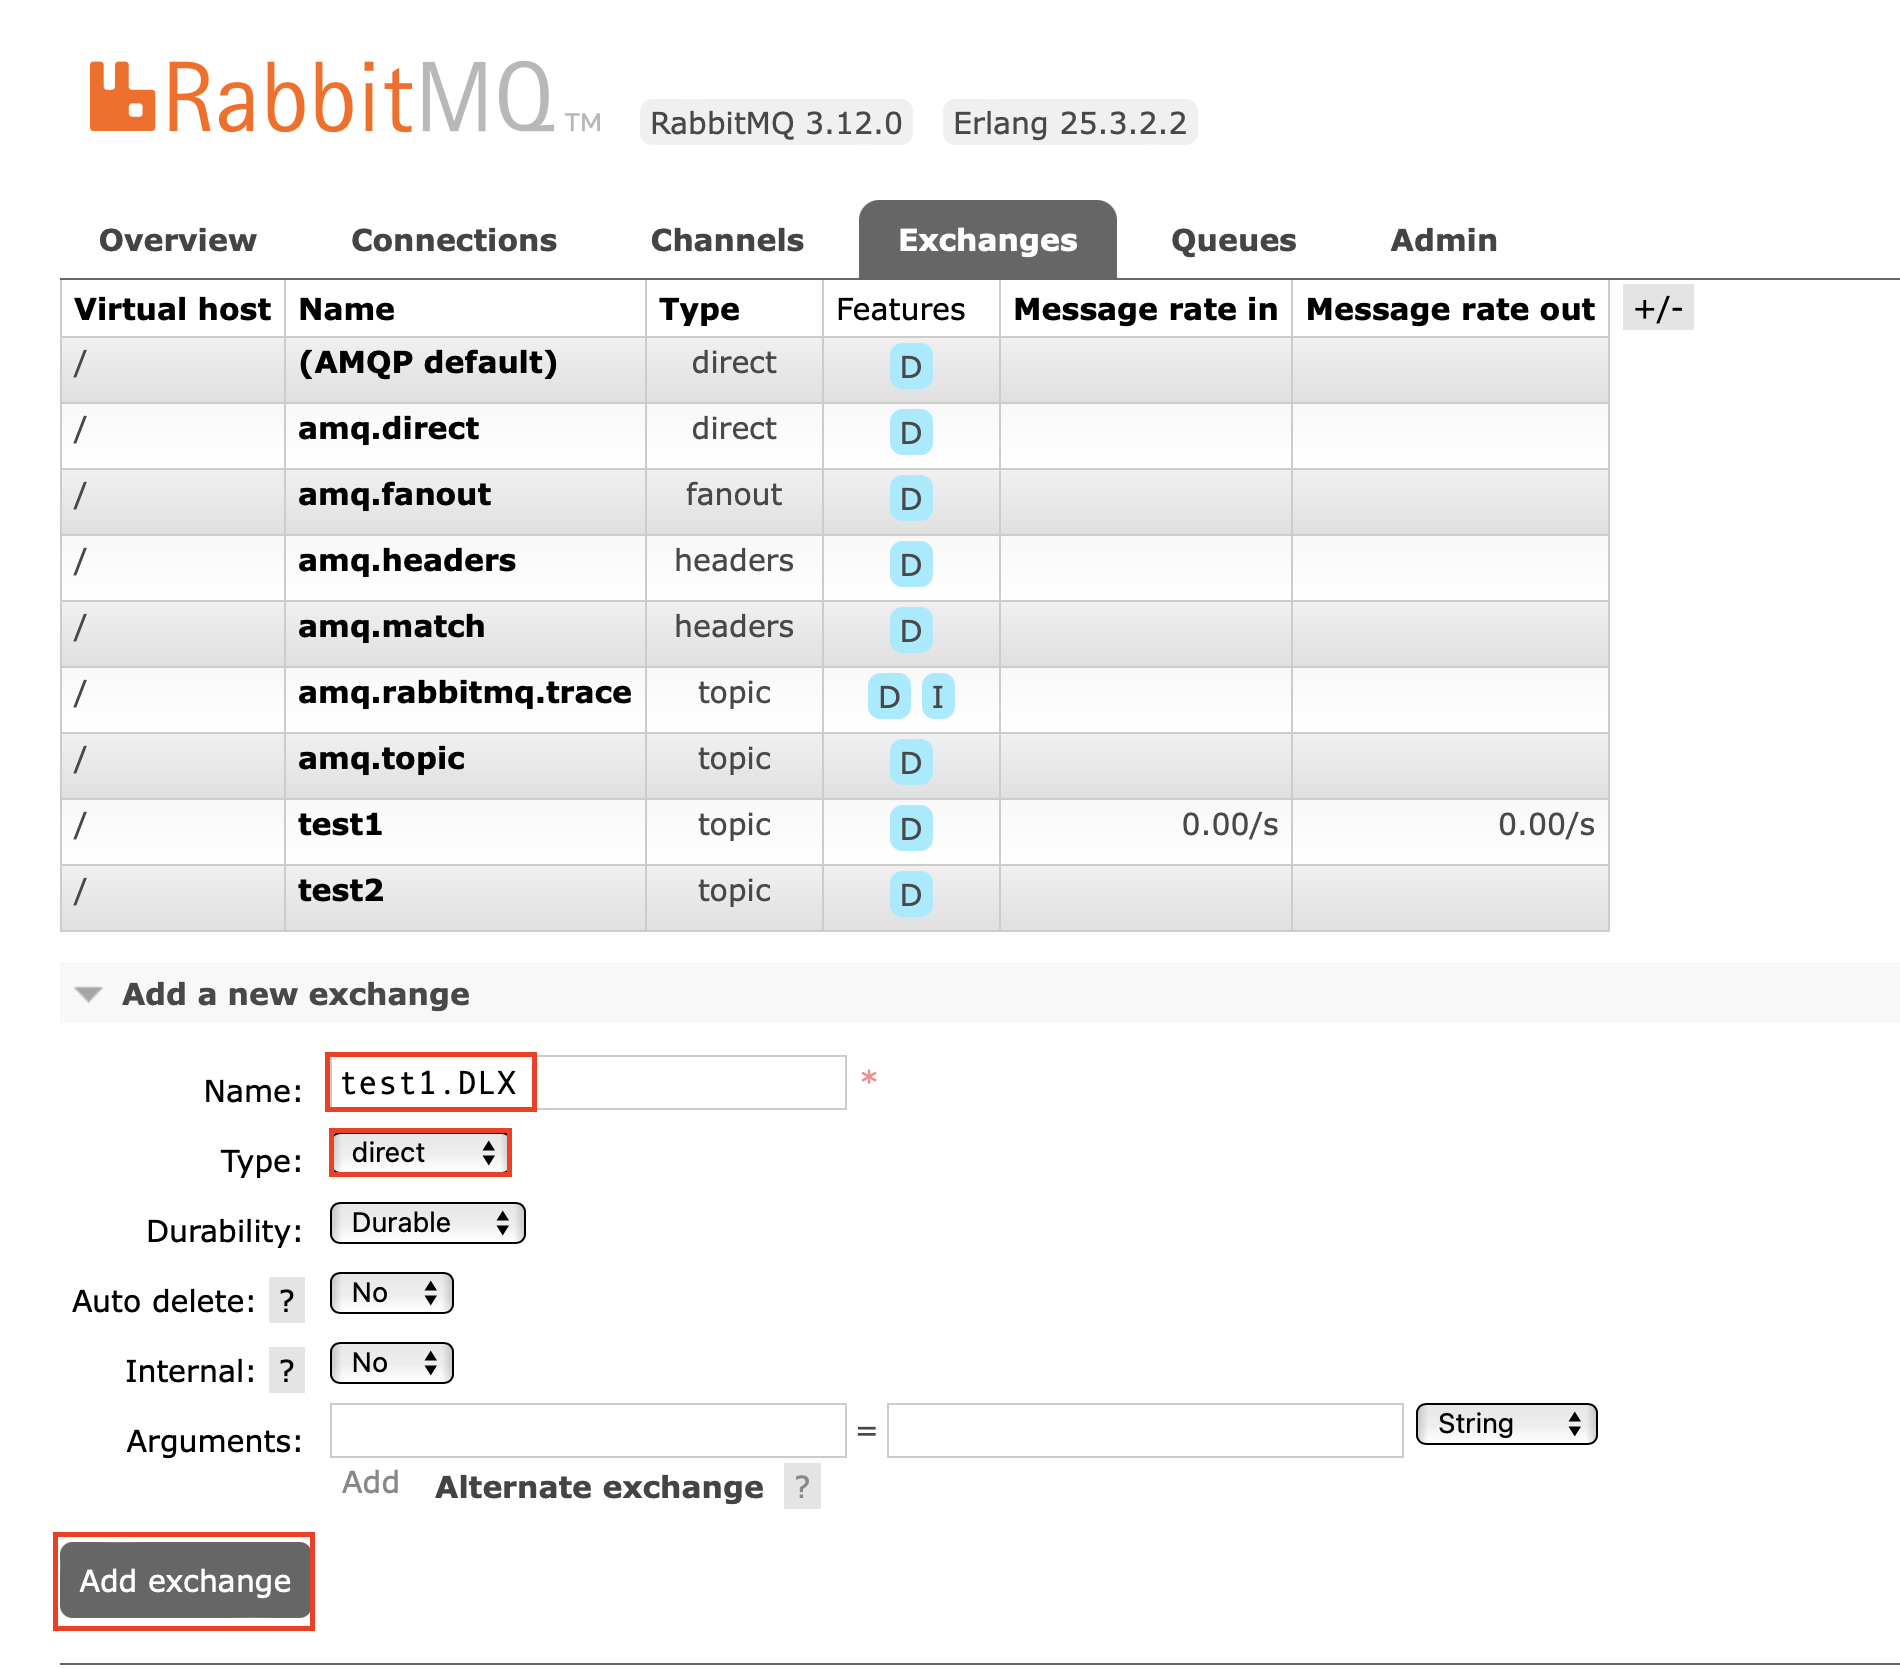The width and height of the screenshot is (1900, 1668).
Task: Click the D feature badge for amq.fanout
Action: click(911, 499)
